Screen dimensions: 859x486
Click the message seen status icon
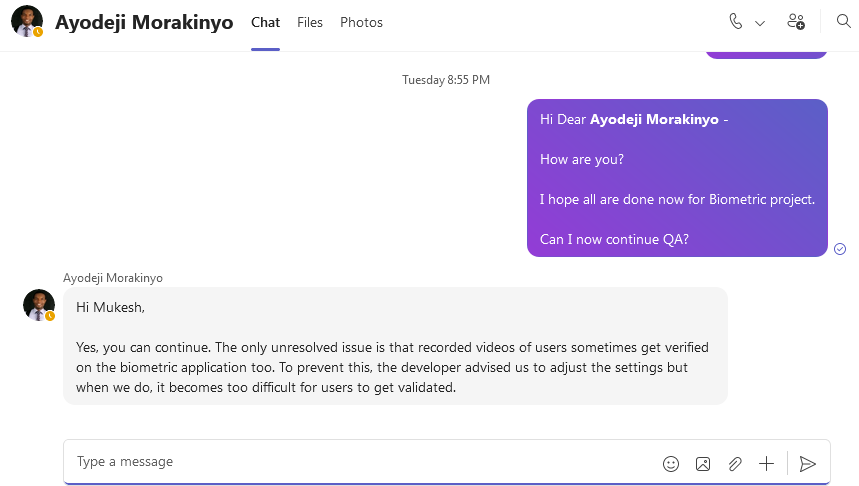[840, 249]
